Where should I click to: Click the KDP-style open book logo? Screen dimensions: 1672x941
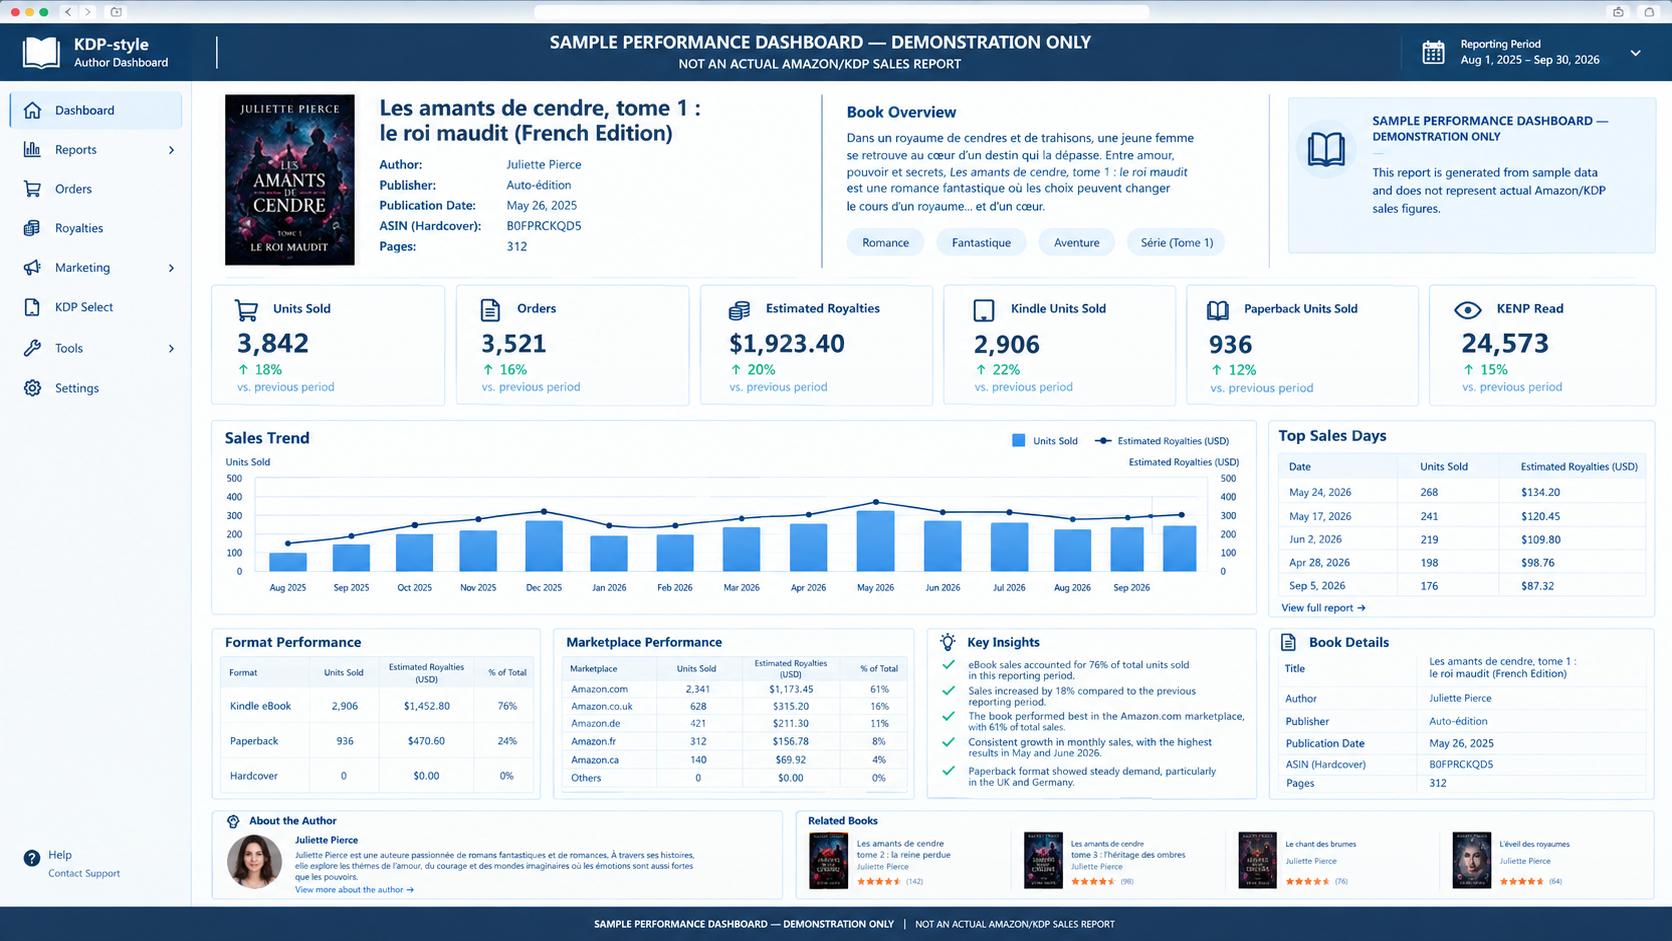[41, 52]
